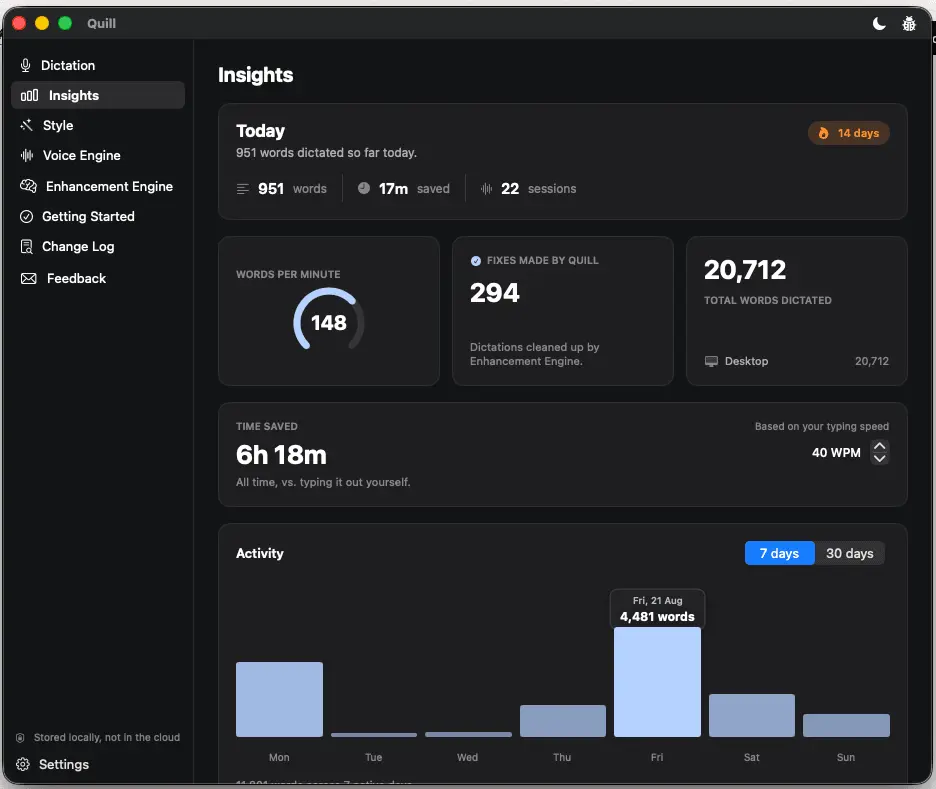The height and width of the screenshot is (789, 936).
Task: Click the Desktop monitor icon
Action: coord(711,361)
